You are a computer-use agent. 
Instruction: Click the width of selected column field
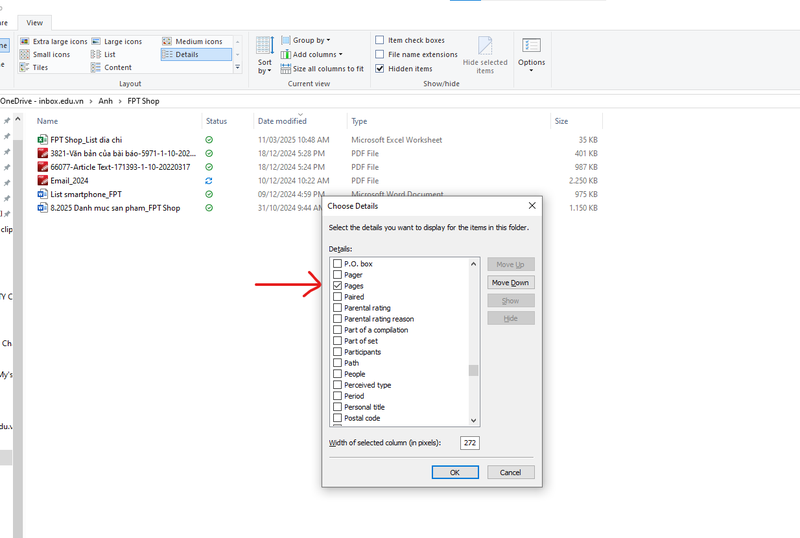pos(470,443)
